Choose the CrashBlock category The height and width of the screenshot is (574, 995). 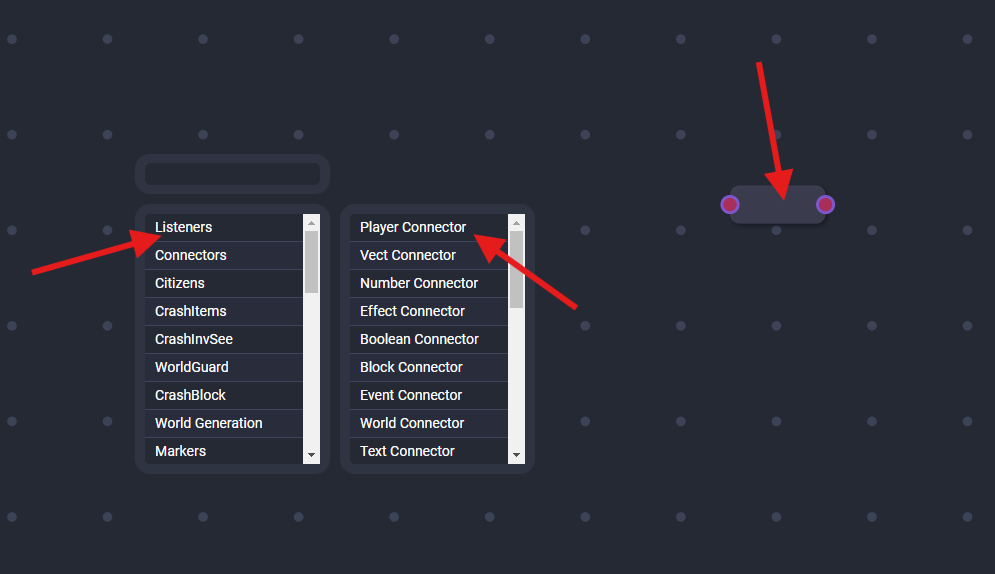tap(223, 395)
